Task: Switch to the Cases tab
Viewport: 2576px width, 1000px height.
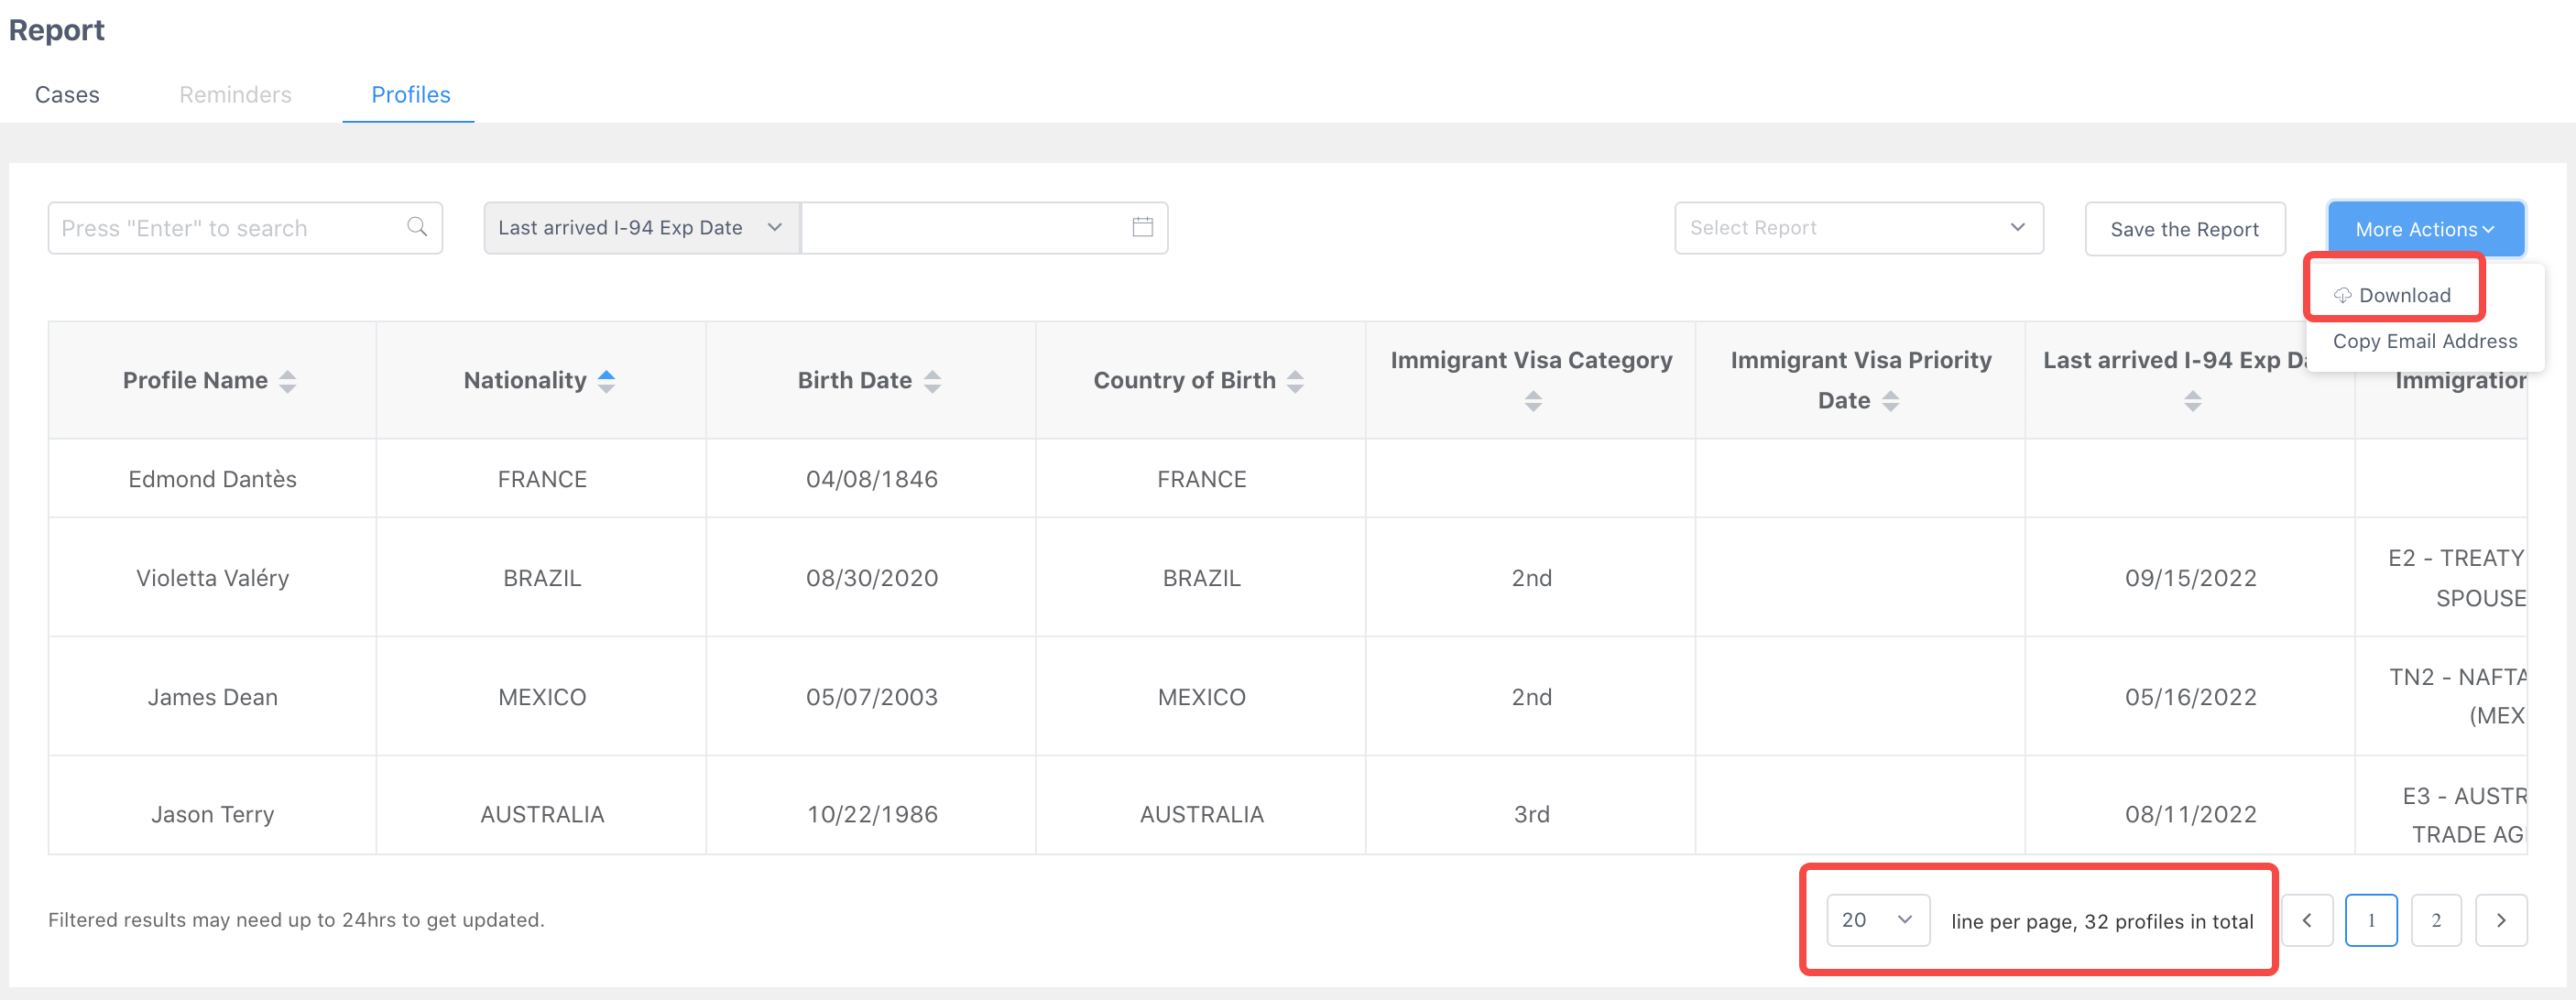Action: (67, 95)
